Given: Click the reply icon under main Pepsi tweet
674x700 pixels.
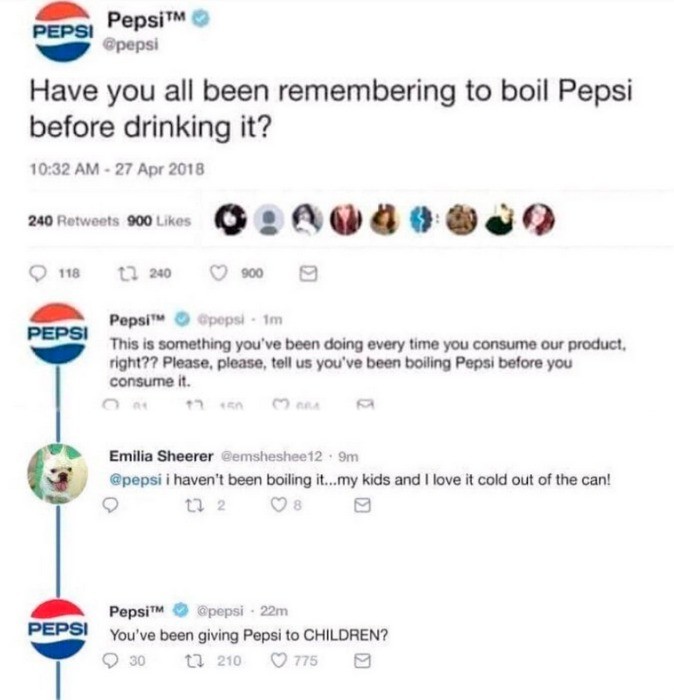Looking at the screenshot, I should pos(37,273).
